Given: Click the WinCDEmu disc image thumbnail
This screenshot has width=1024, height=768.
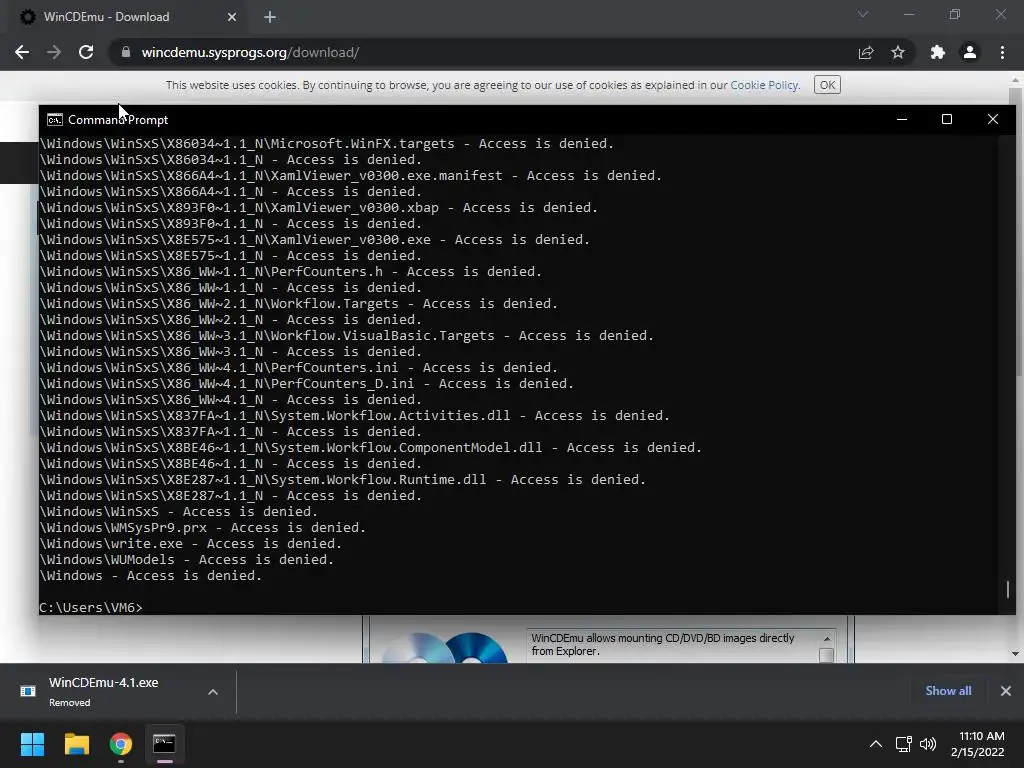Looking at the screenshot, I should point(445,647).
